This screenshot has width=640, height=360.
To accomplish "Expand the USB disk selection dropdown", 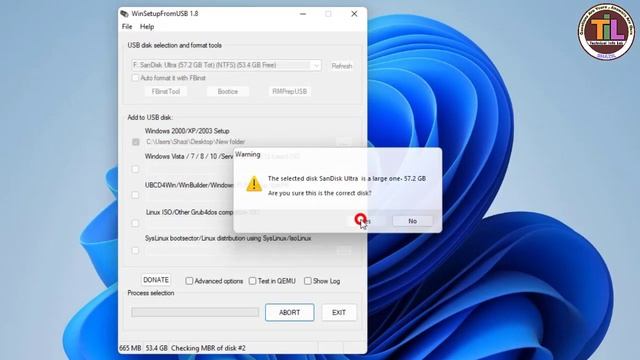I will 316,65.
